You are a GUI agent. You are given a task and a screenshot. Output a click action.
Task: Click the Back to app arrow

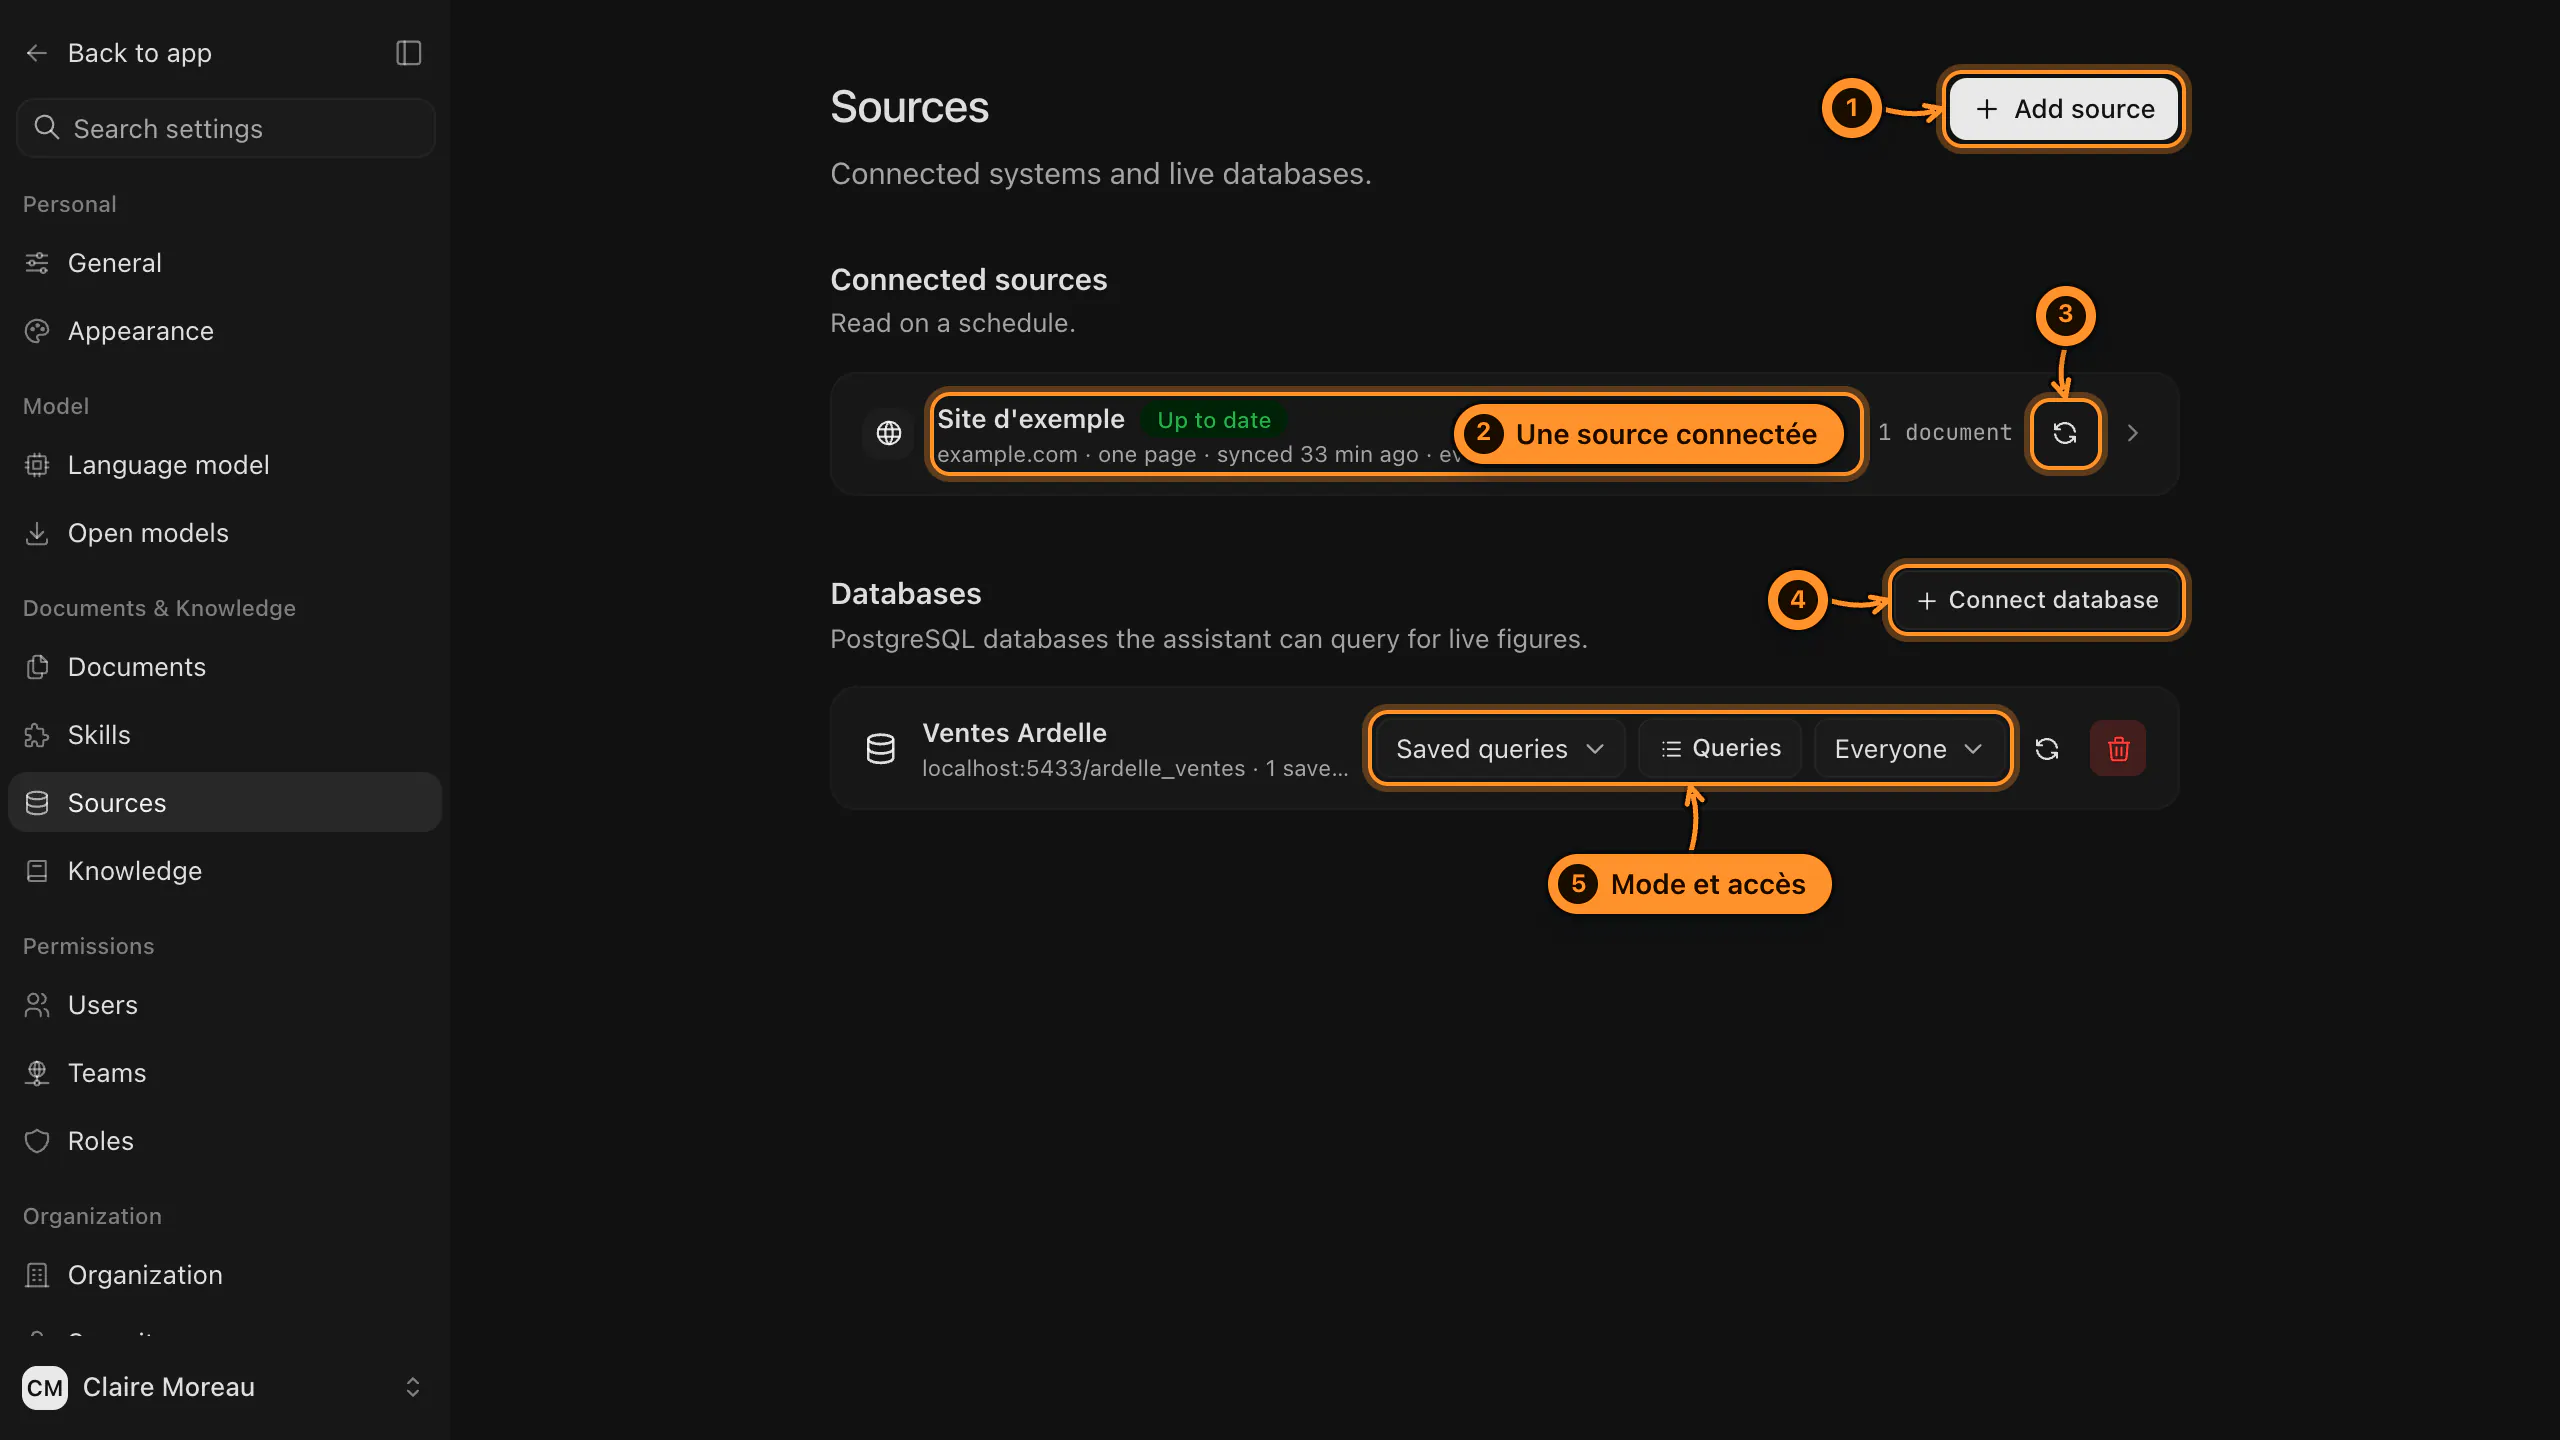coord(37,53)
